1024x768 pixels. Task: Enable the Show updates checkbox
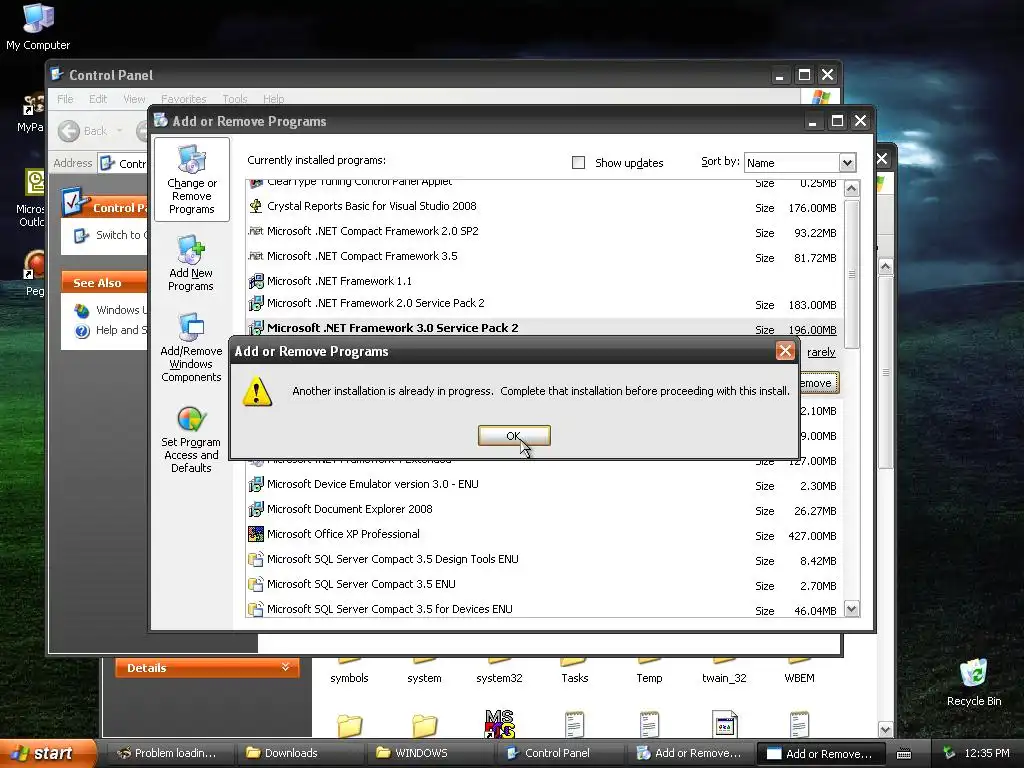pyautogui.click(x=578, y=163)
